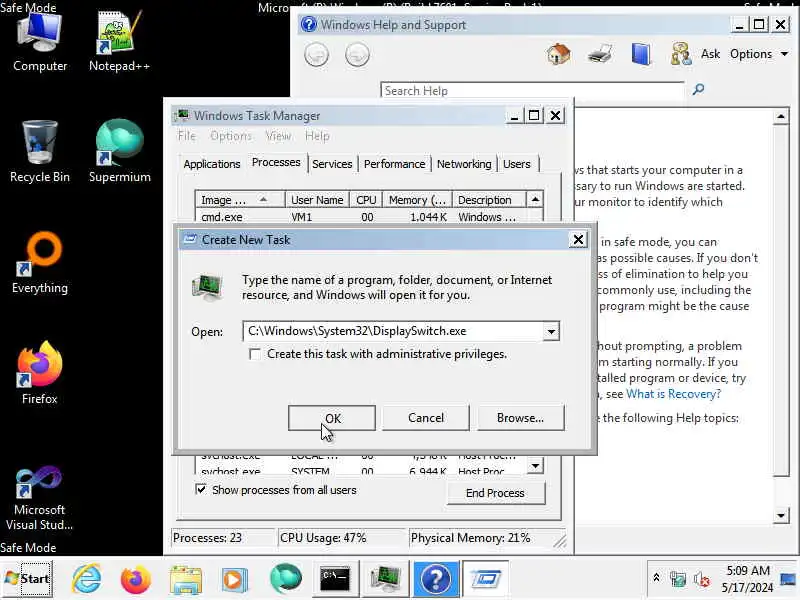The image size is (800, 600).
Task: Click the Help and Support Home icon
Action: coord(558,54)
